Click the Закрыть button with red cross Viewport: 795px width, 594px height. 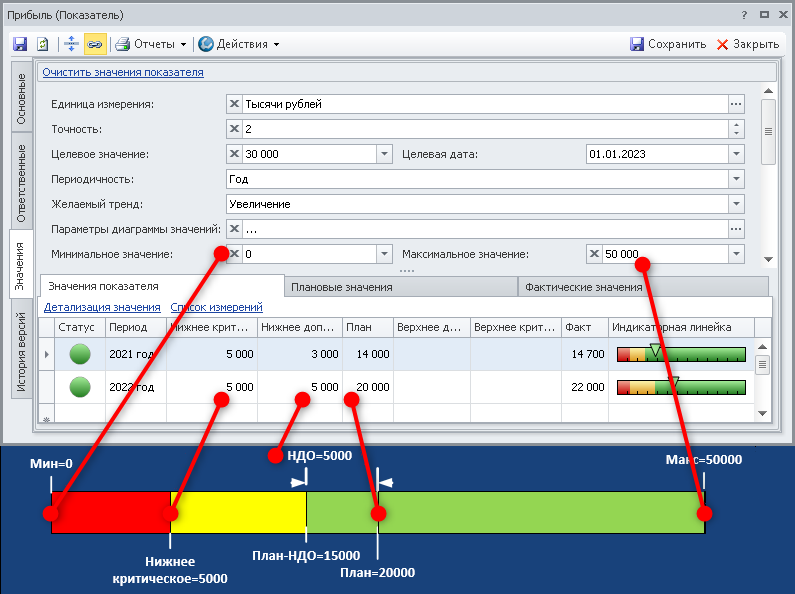747,44
